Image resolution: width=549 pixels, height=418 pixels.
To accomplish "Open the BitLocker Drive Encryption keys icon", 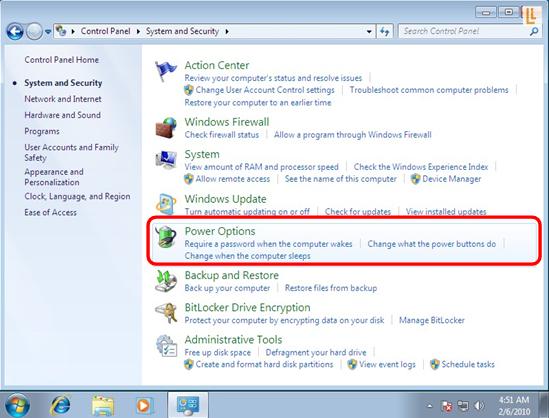I will (166, 313).
